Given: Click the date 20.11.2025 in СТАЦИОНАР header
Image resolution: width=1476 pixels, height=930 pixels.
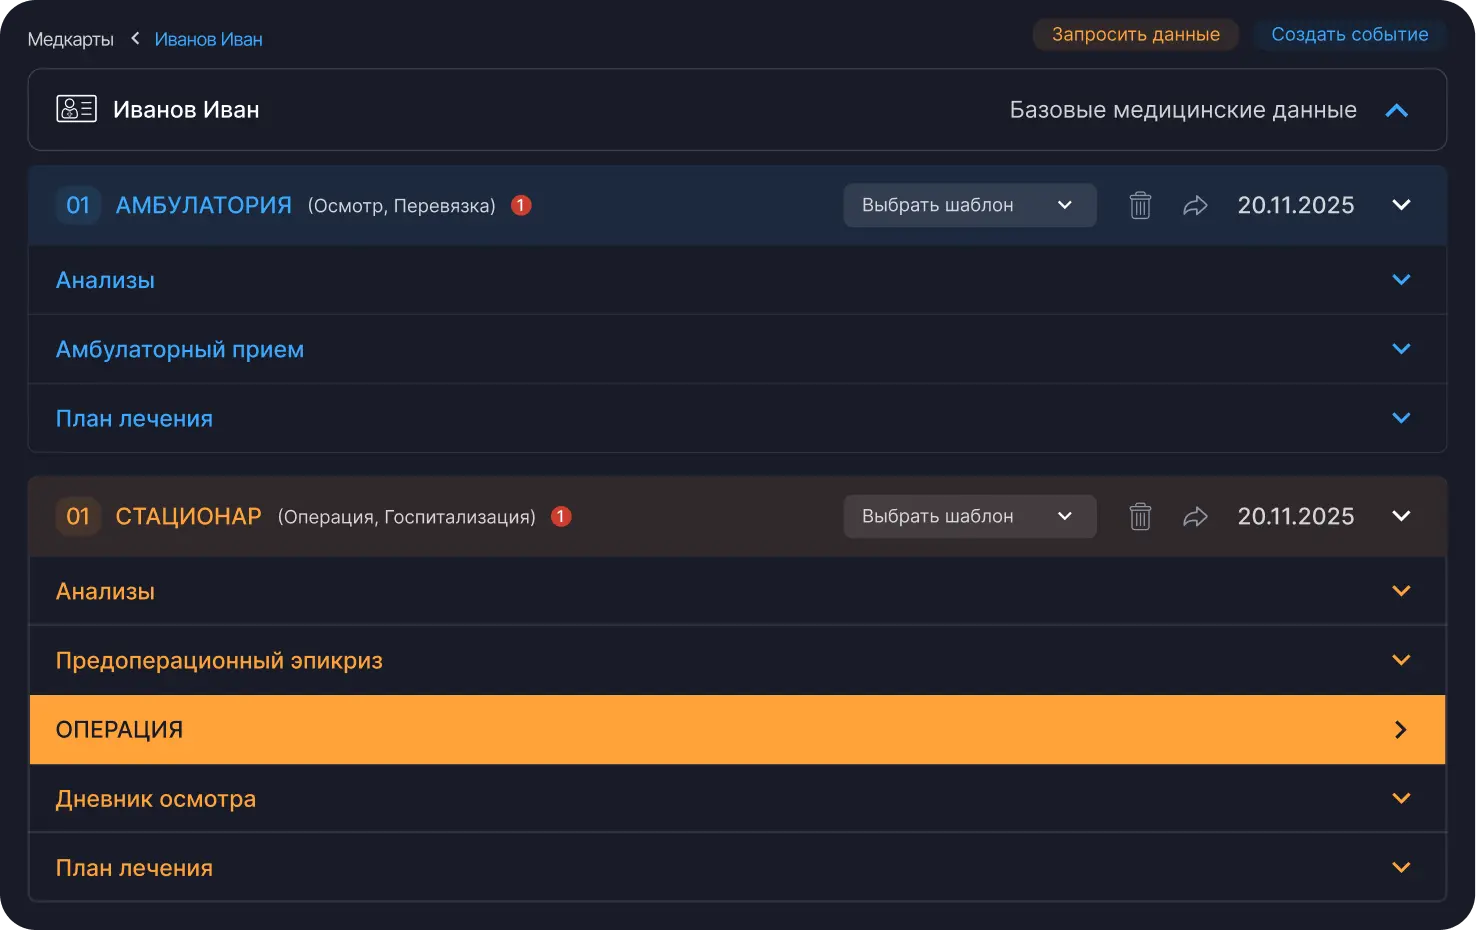Looking at the screenshot, I should (x=1295, y=516).
